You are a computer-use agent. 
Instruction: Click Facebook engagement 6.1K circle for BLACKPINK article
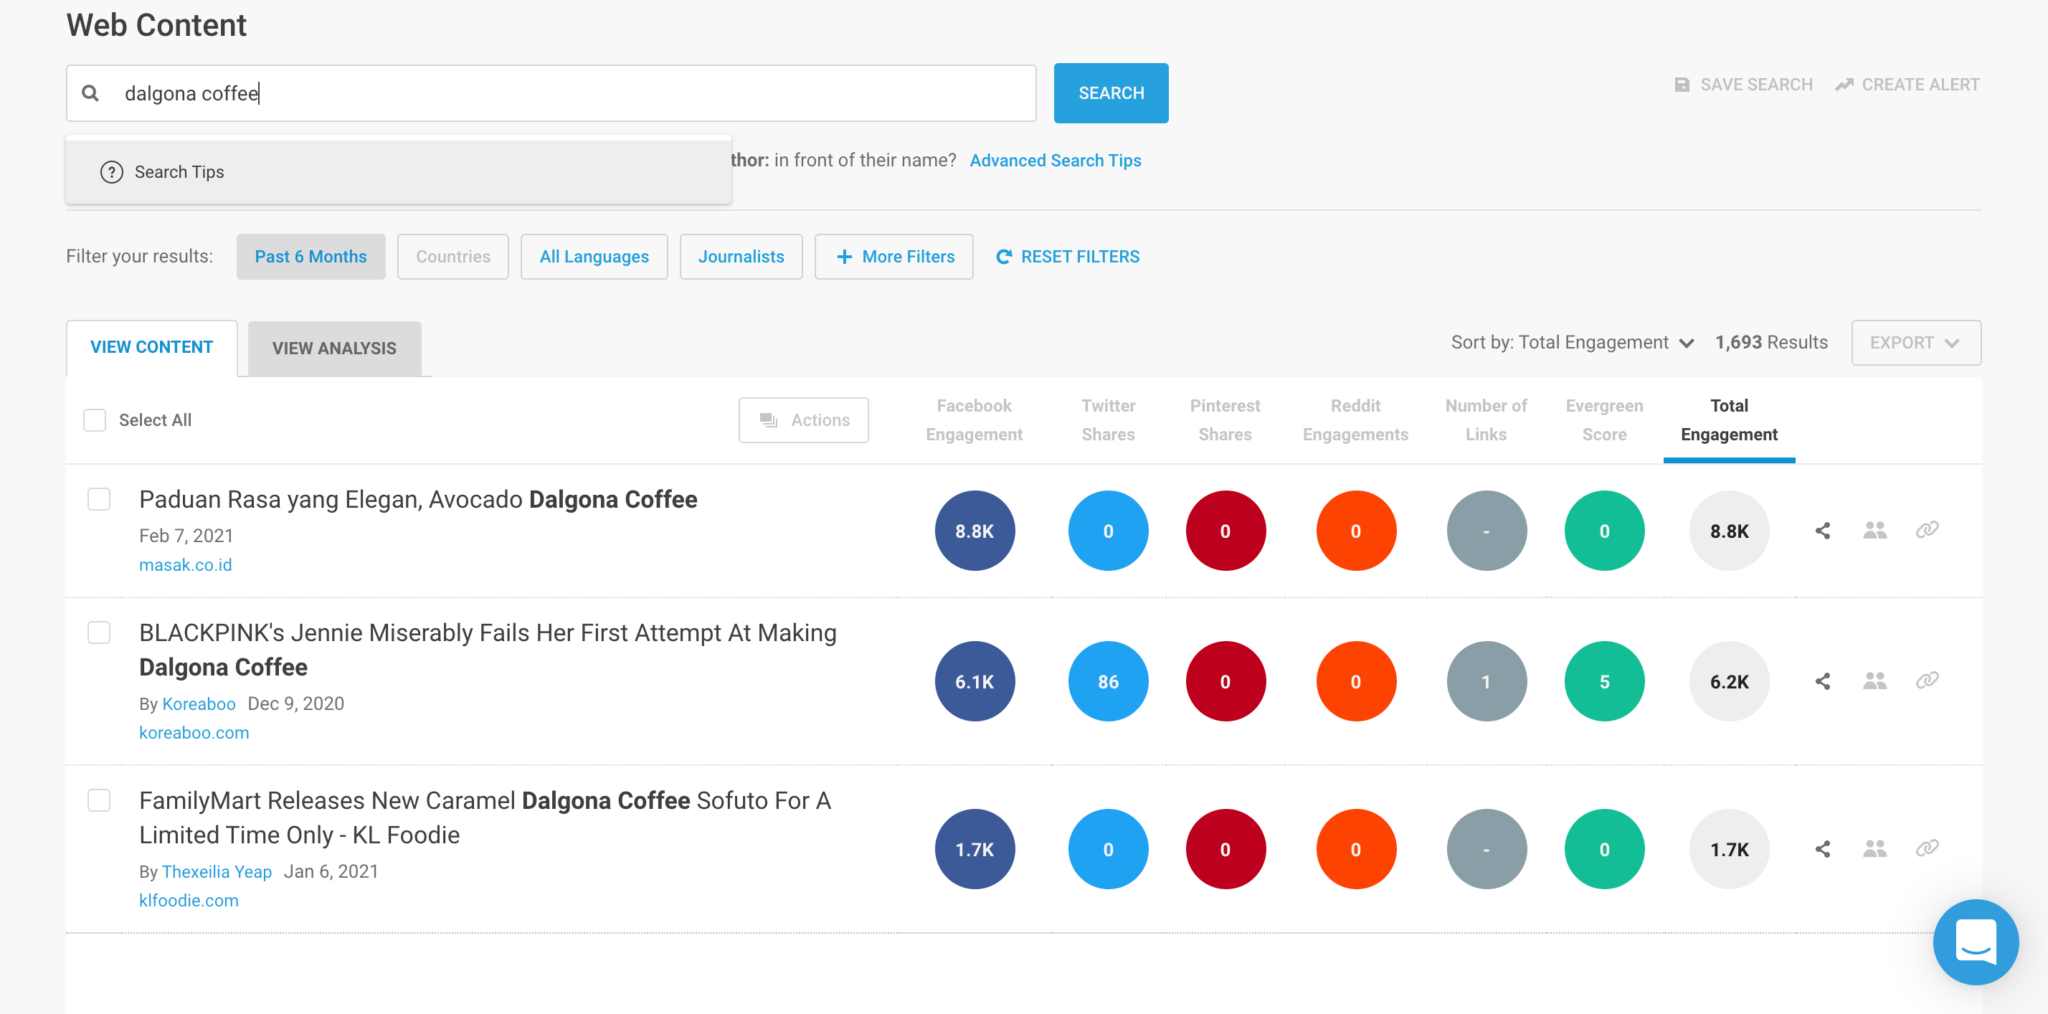click(975, 681)
